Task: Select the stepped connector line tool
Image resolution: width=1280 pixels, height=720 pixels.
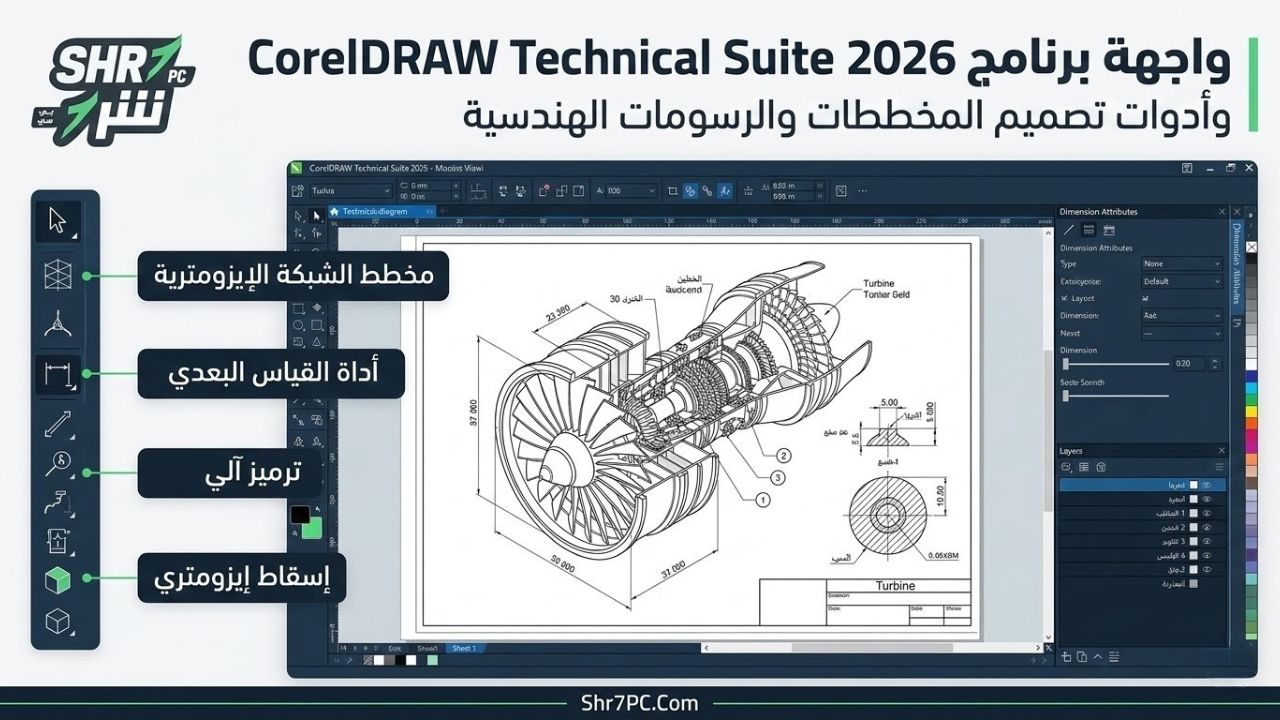Action: pos(58,502)
